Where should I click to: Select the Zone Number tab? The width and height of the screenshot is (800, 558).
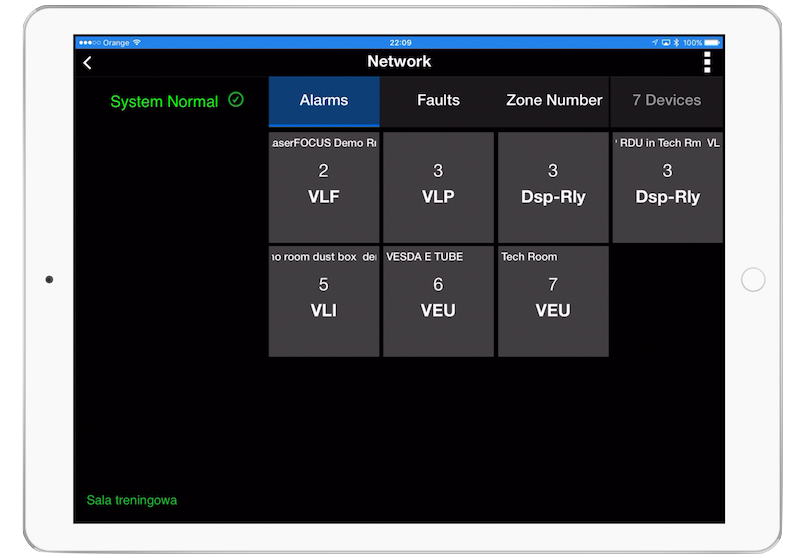coord(553,100)
